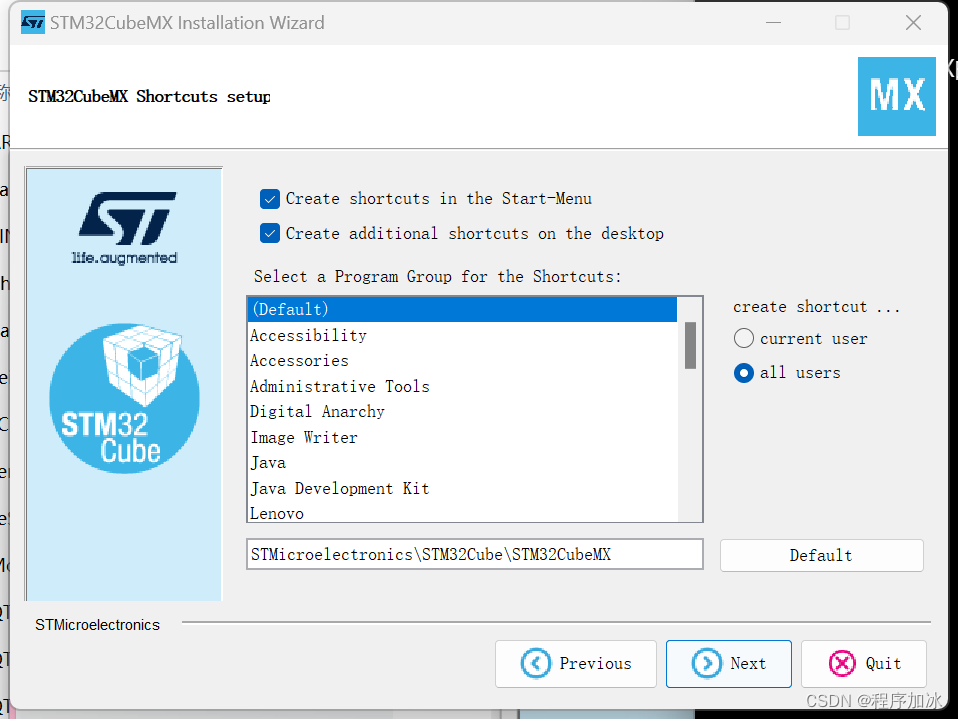Image resolution: width=958 pixels, height=719 pixels.
Task: Select Lenovo program group
Action: point(463,513)
